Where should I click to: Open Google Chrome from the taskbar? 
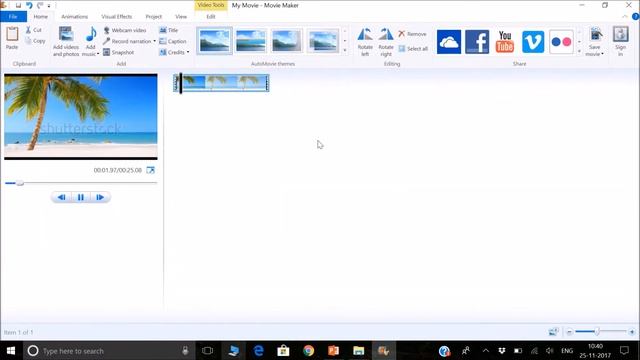click(x=309, y=351)
